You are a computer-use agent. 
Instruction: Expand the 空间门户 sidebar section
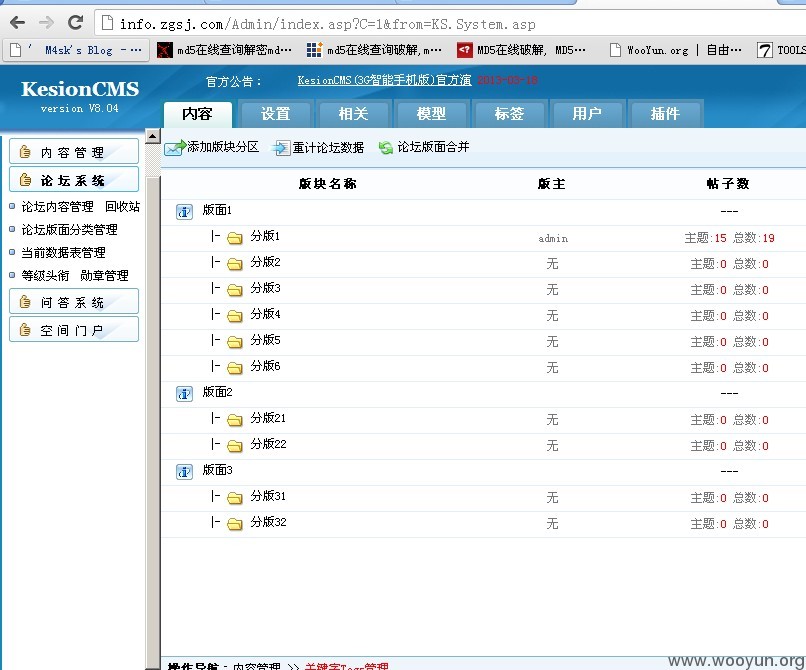click(x=74, y=330)
